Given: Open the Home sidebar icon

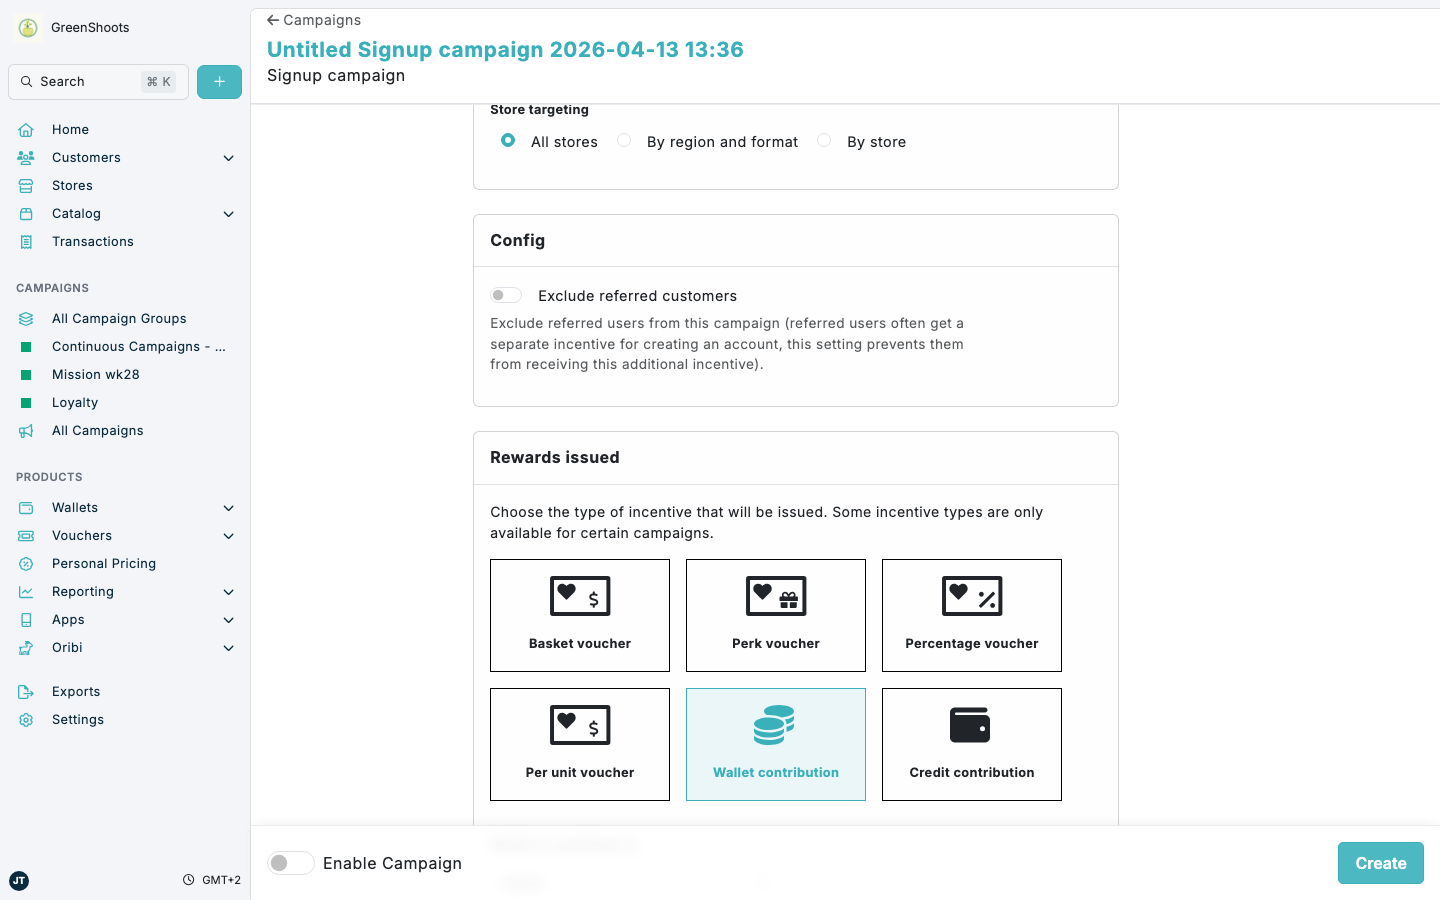Looking at the screenshot, I should pos(26,129).
